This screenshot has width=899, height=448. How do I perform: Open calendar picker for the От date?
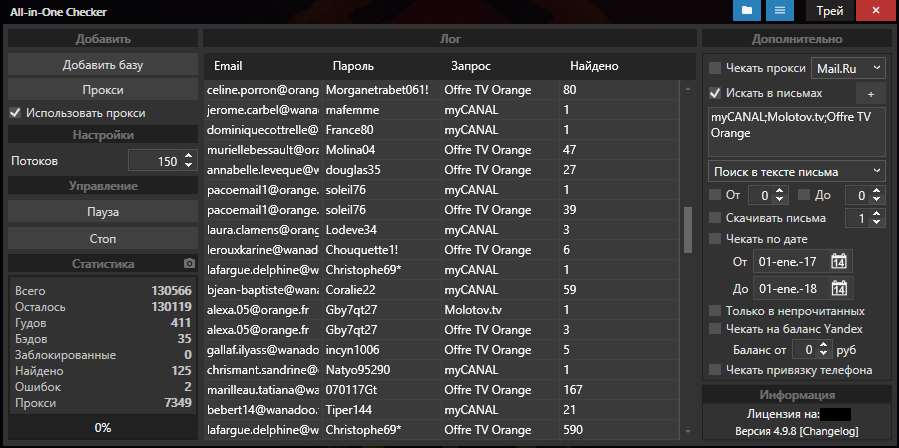click(x=839, y=262)
